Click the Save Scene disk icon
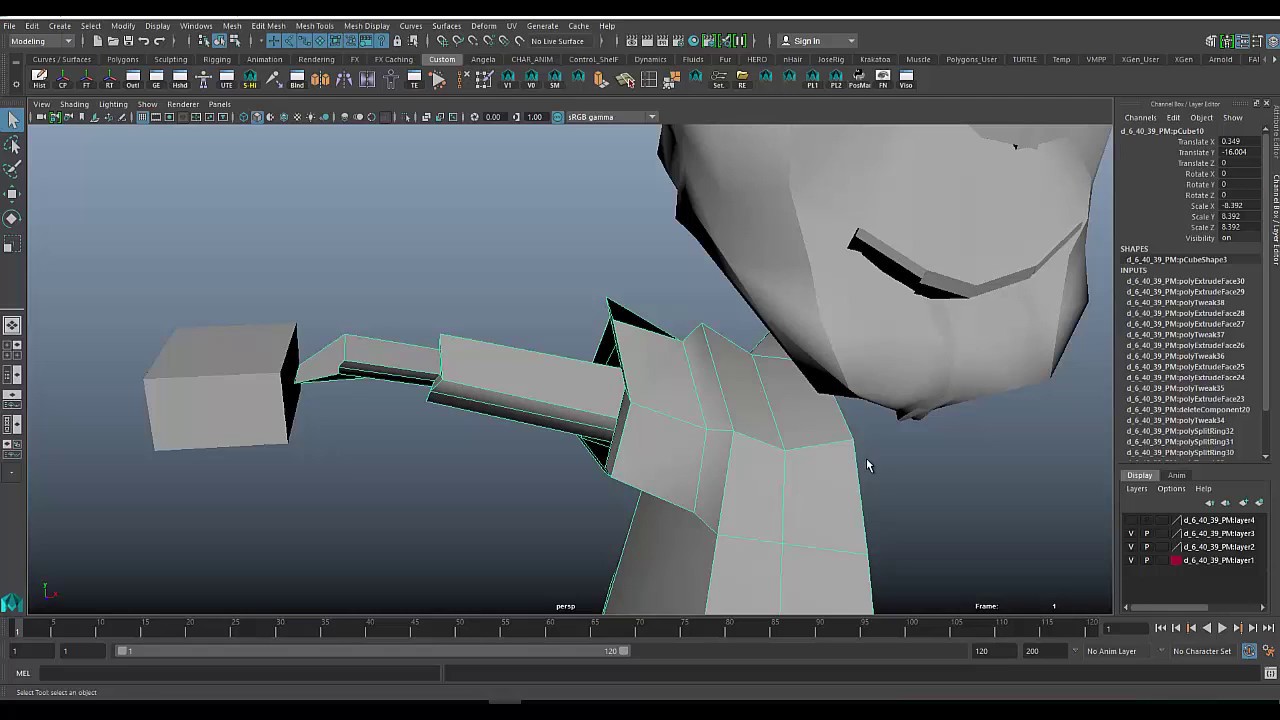 [x=128, y=41]
